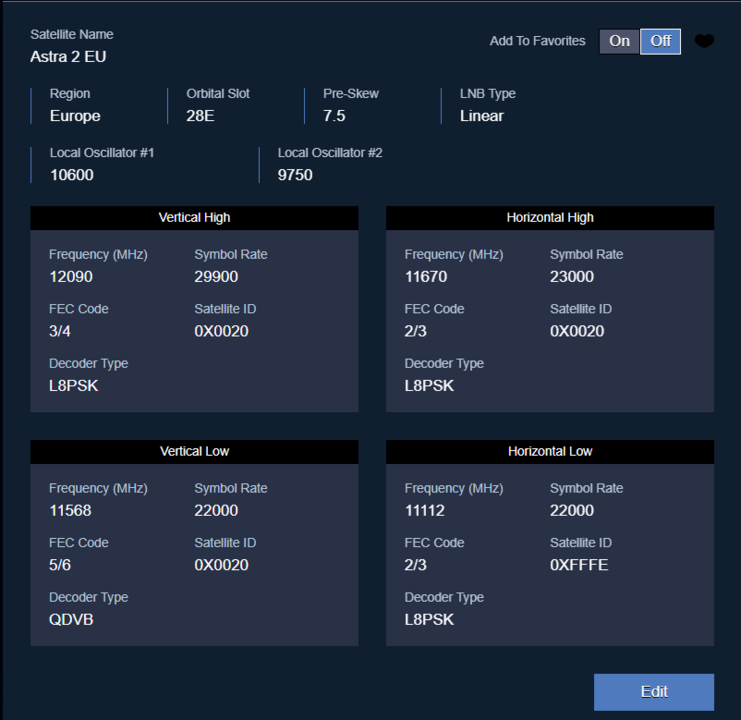Select the Horizontal High panel header
This screenshot has height=720, width=741.
coord(550,217)
